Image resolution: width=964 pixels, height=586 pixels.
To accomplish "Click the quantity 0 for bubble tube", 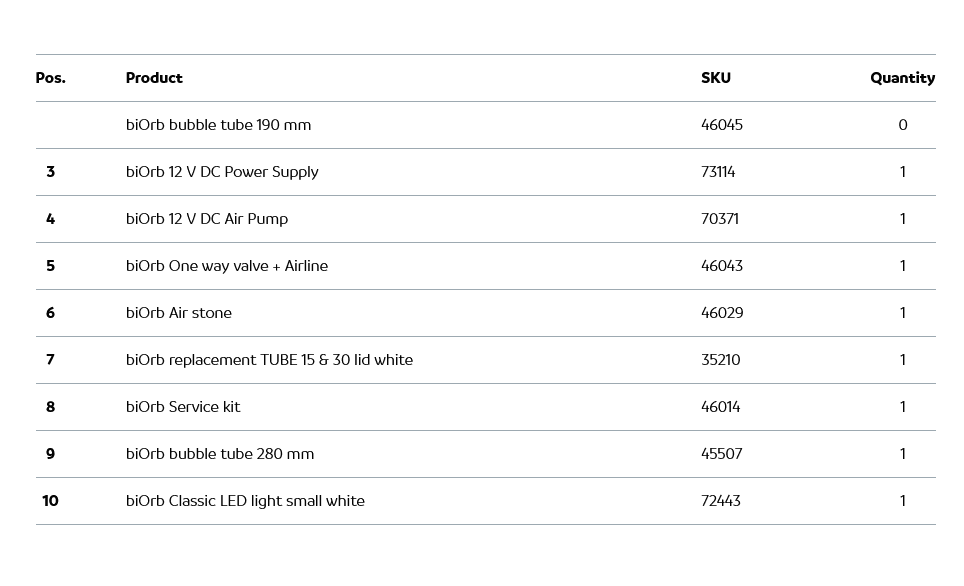I will [902, 125].
